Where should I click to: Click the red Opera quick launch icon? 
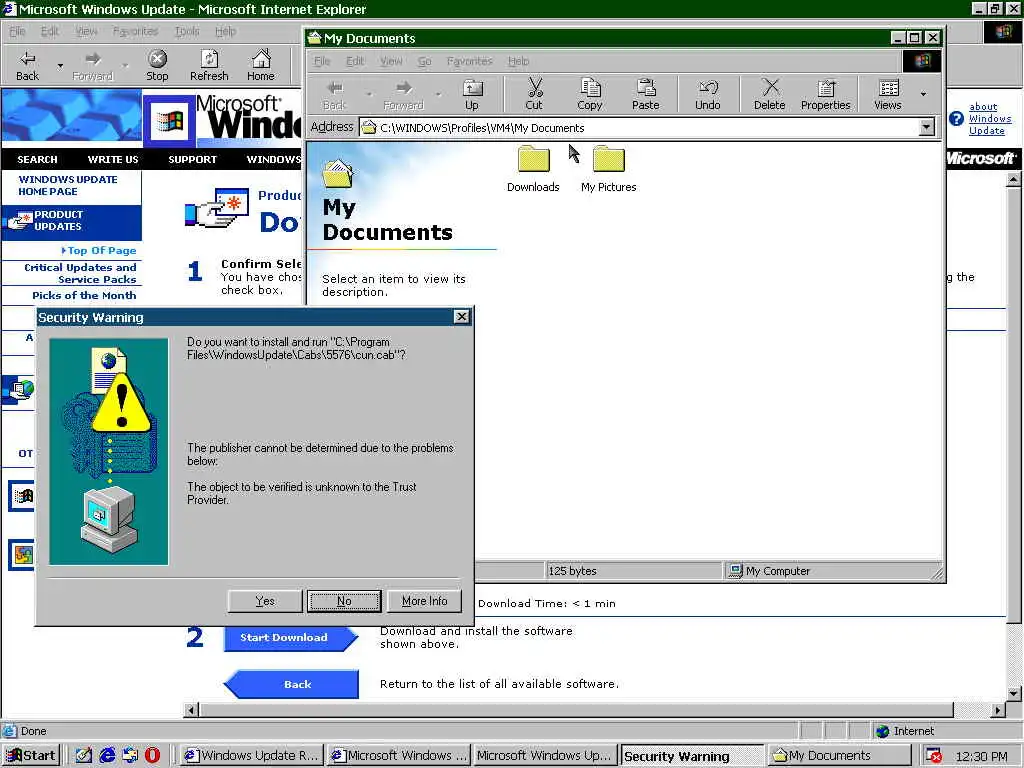click(x=152, y=756)
